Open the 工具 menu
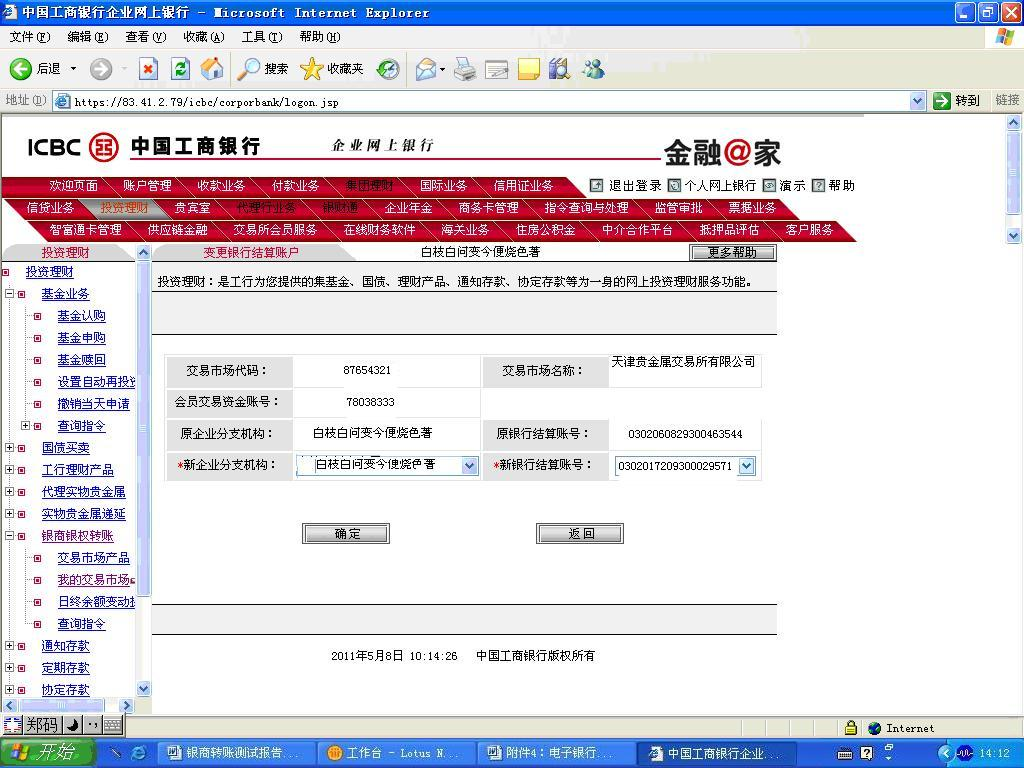The height and width of the screenshot is (768, 1024). tap(262, 37)
